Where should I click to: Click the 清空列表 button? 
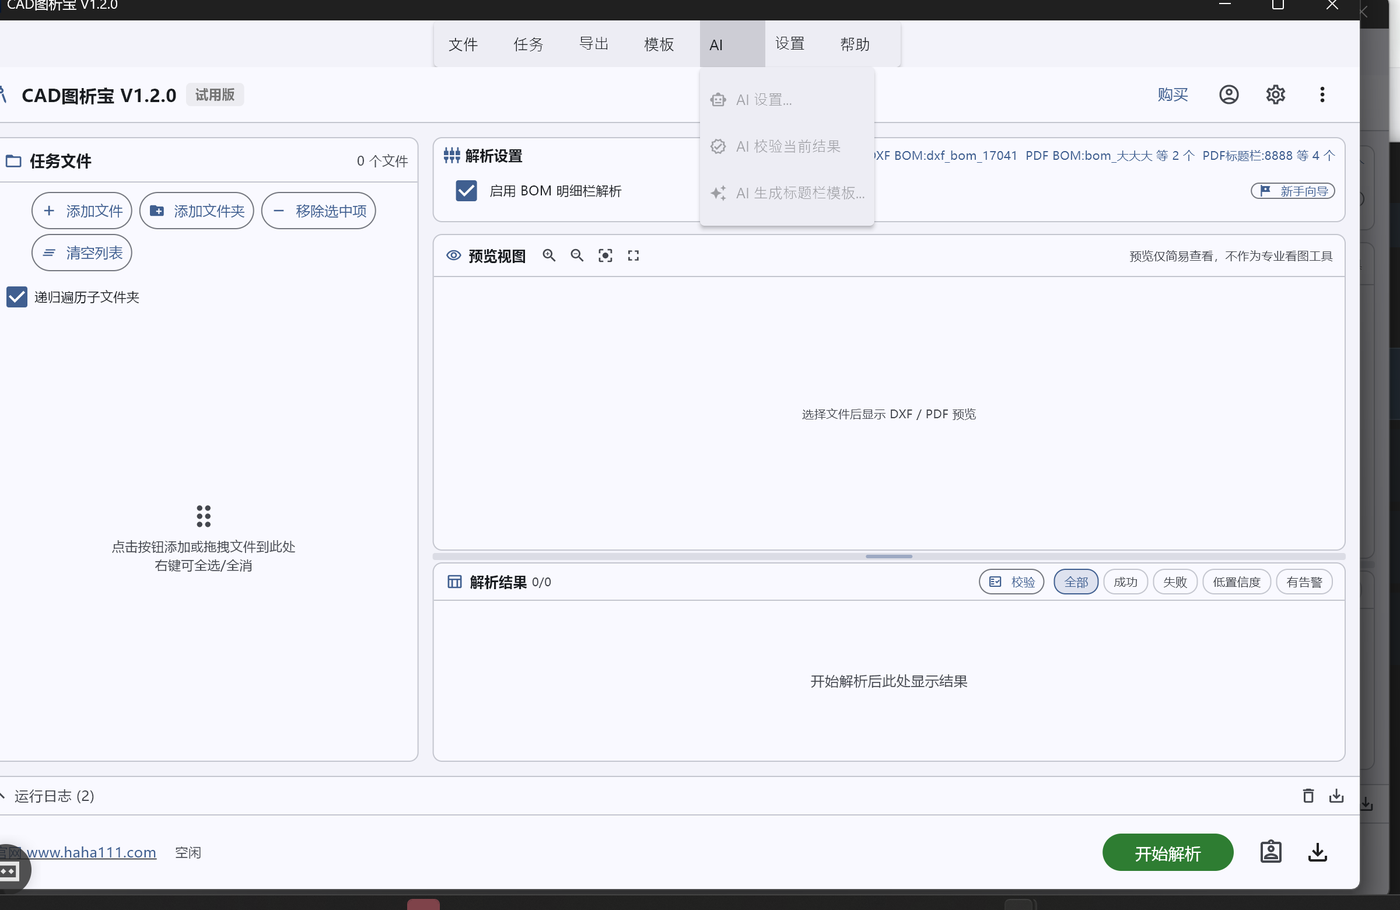82,253
